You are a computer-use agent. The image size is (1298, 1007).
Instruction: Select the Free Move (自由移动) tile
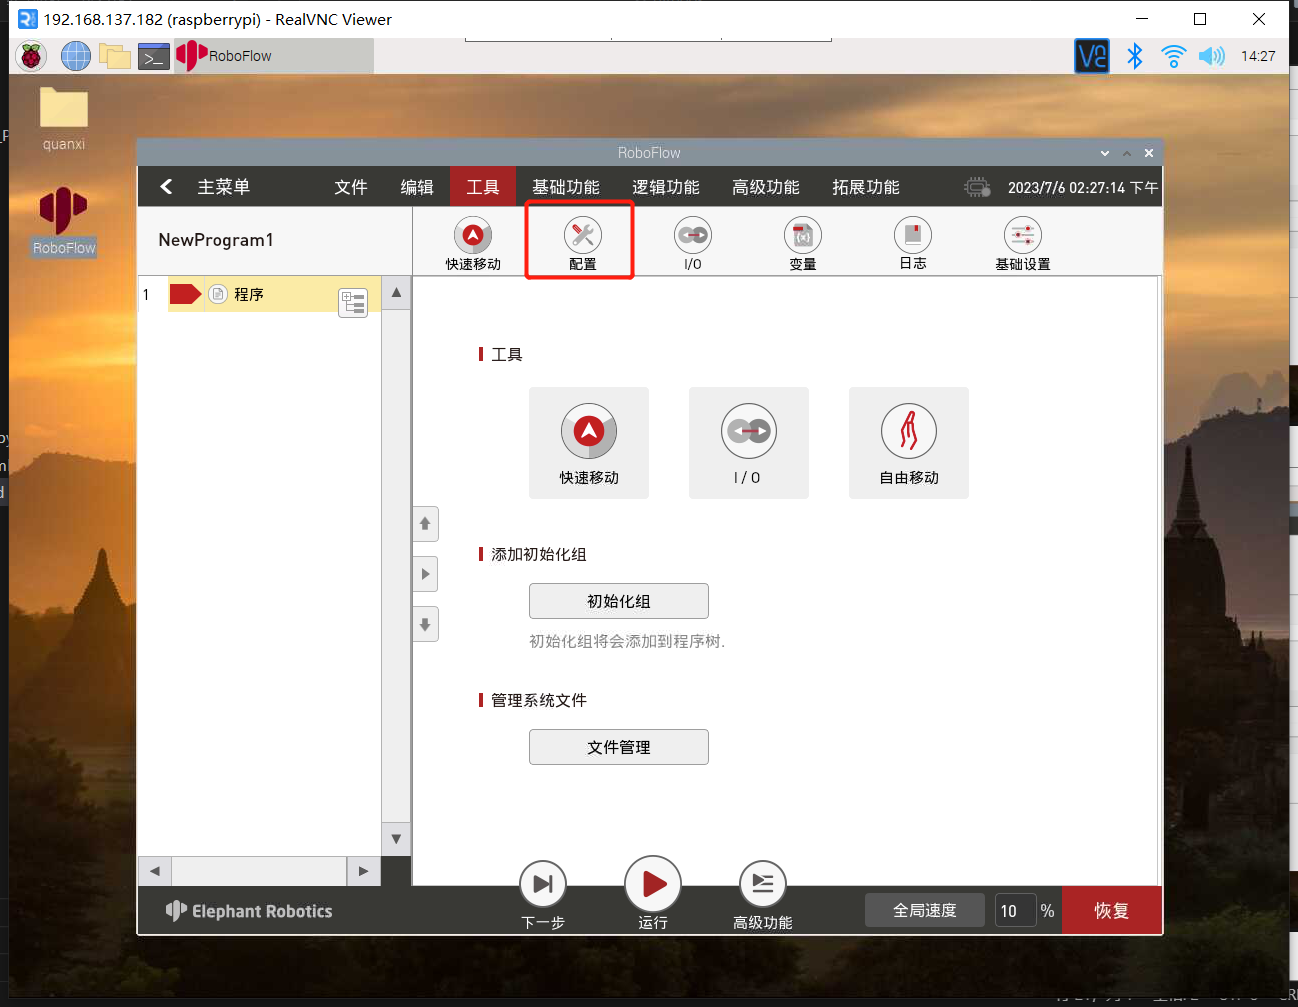pyautogui.click(x=908, y=442)
